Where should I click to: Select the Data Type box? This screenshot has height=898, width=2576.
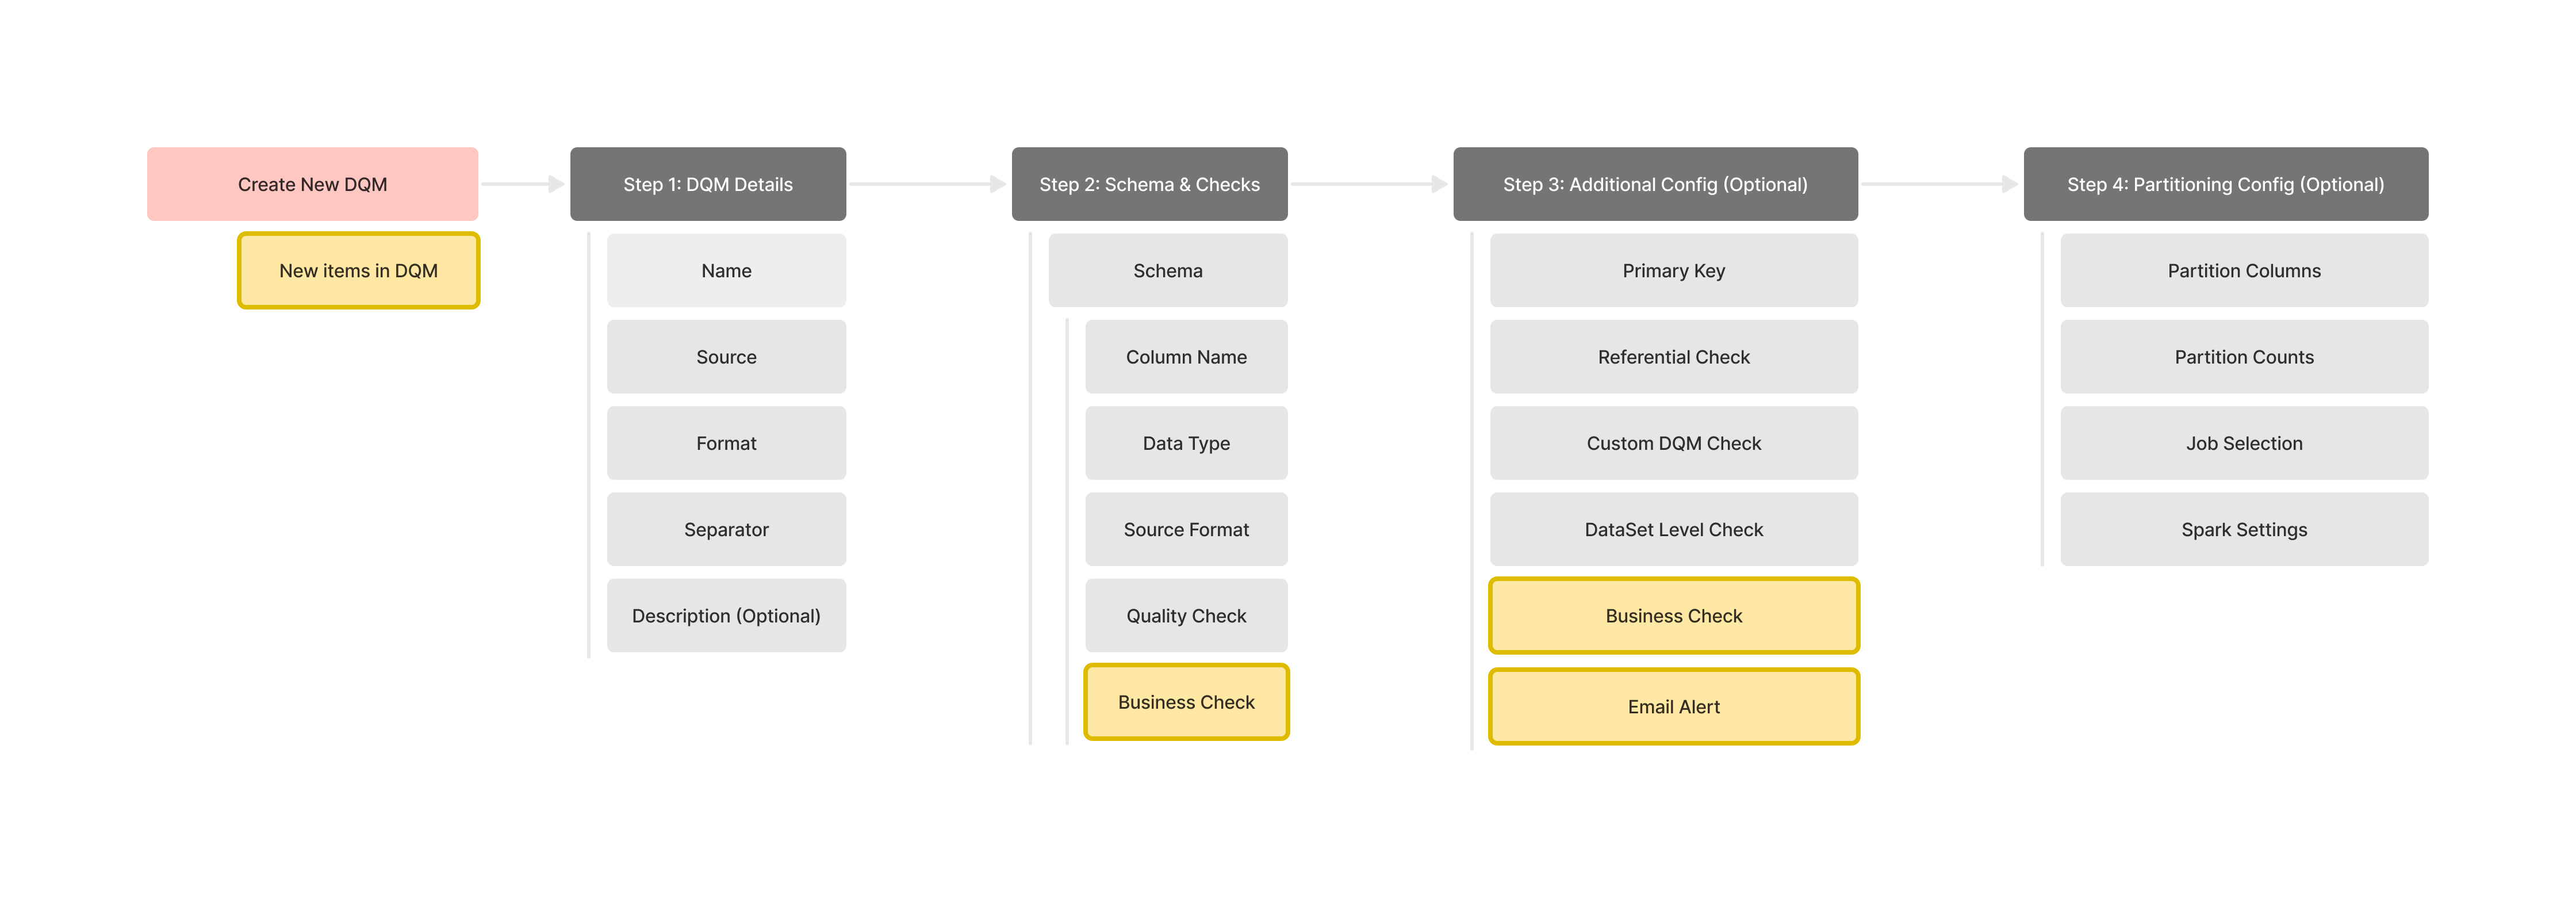1186,443
